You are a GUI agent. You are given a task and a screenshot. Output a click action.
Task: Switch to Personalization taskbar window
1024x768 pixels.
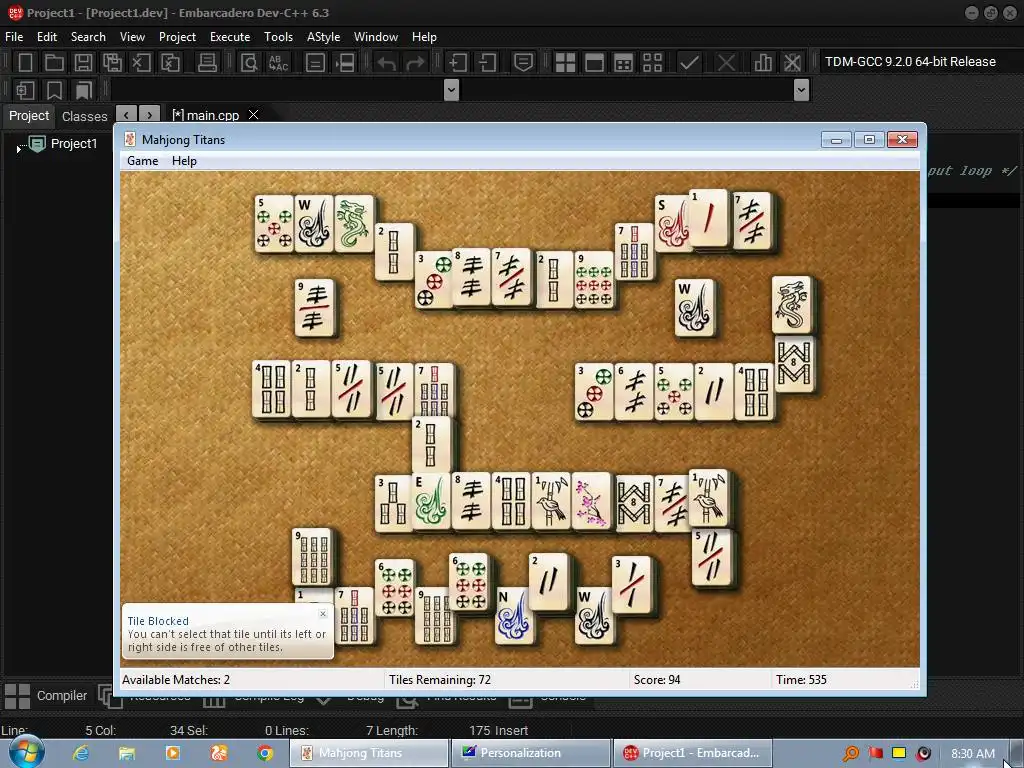coord(530,753)
